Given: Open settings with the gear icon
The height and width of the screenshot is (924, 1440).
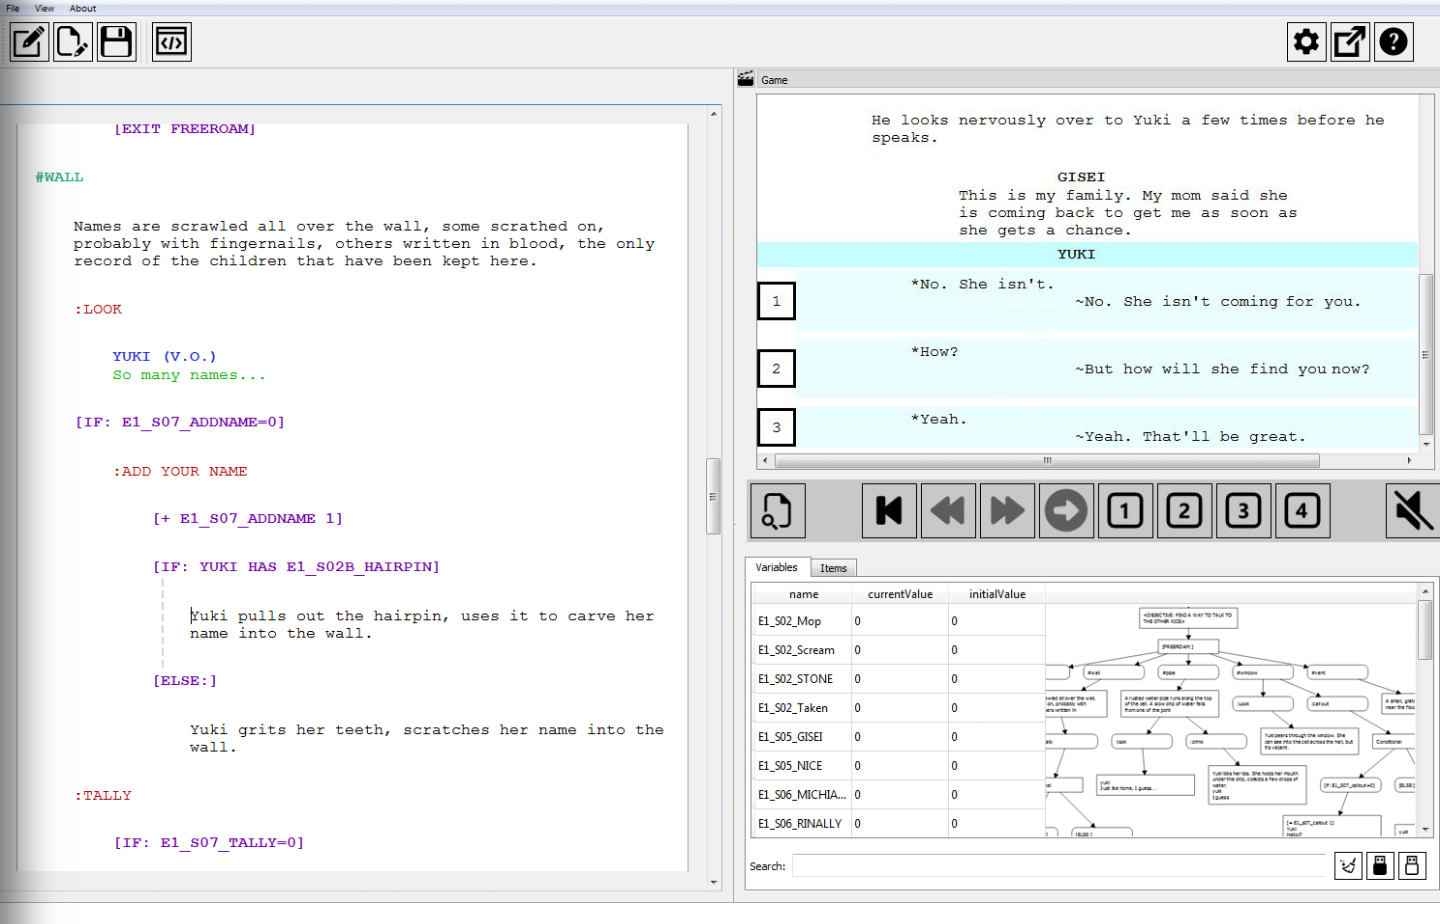Looking at the screenshot, I should (x=1306, y=42).
